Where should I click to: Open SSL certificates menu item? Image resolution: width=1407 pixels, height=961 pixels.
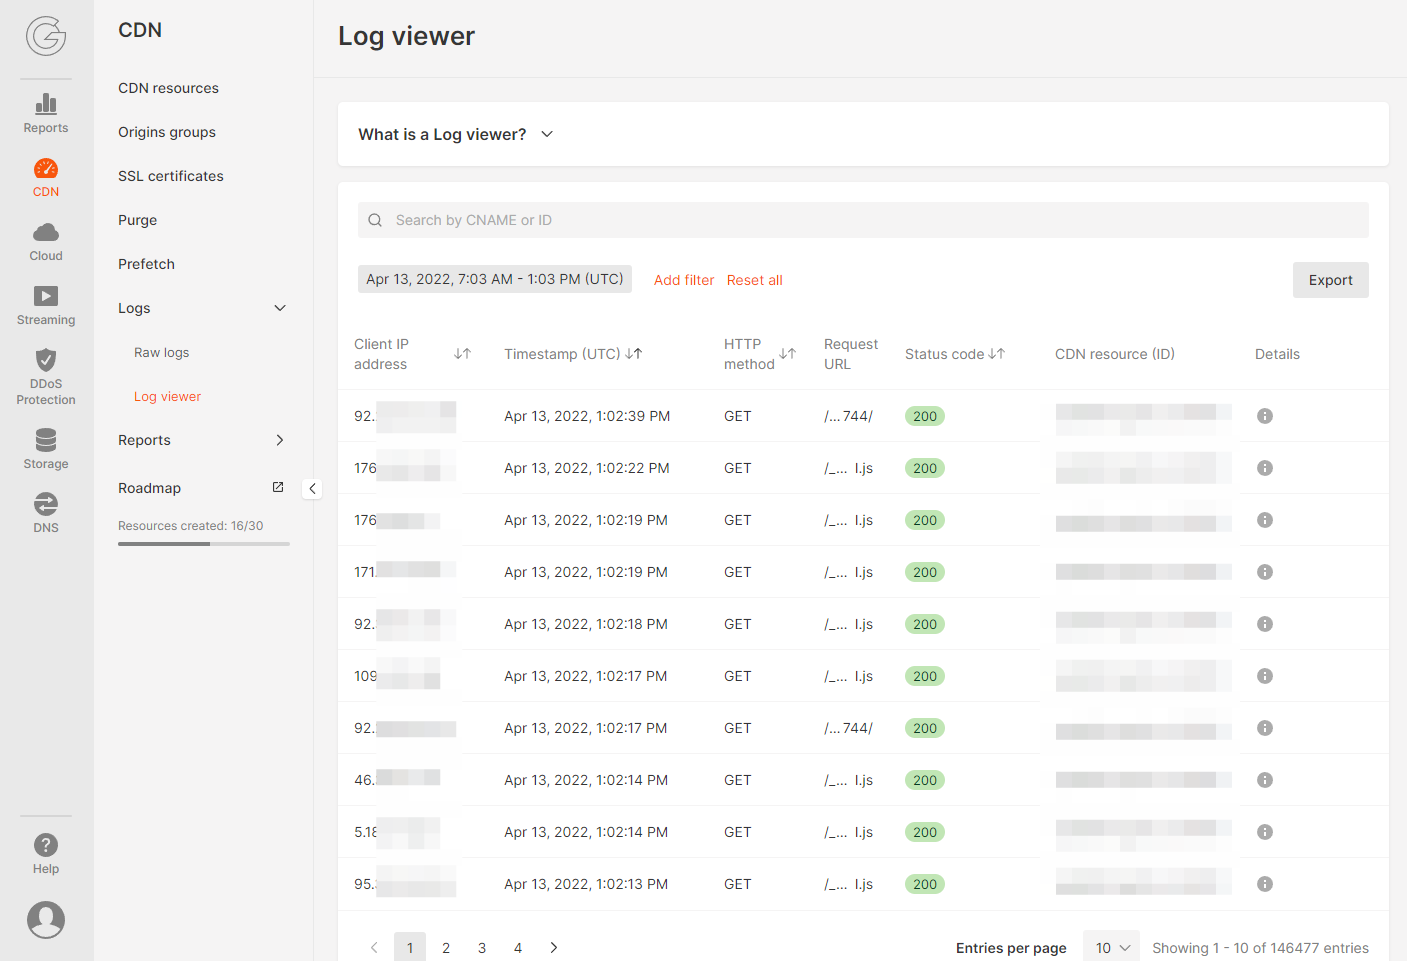pyautogui.click(x=171, y=176)
